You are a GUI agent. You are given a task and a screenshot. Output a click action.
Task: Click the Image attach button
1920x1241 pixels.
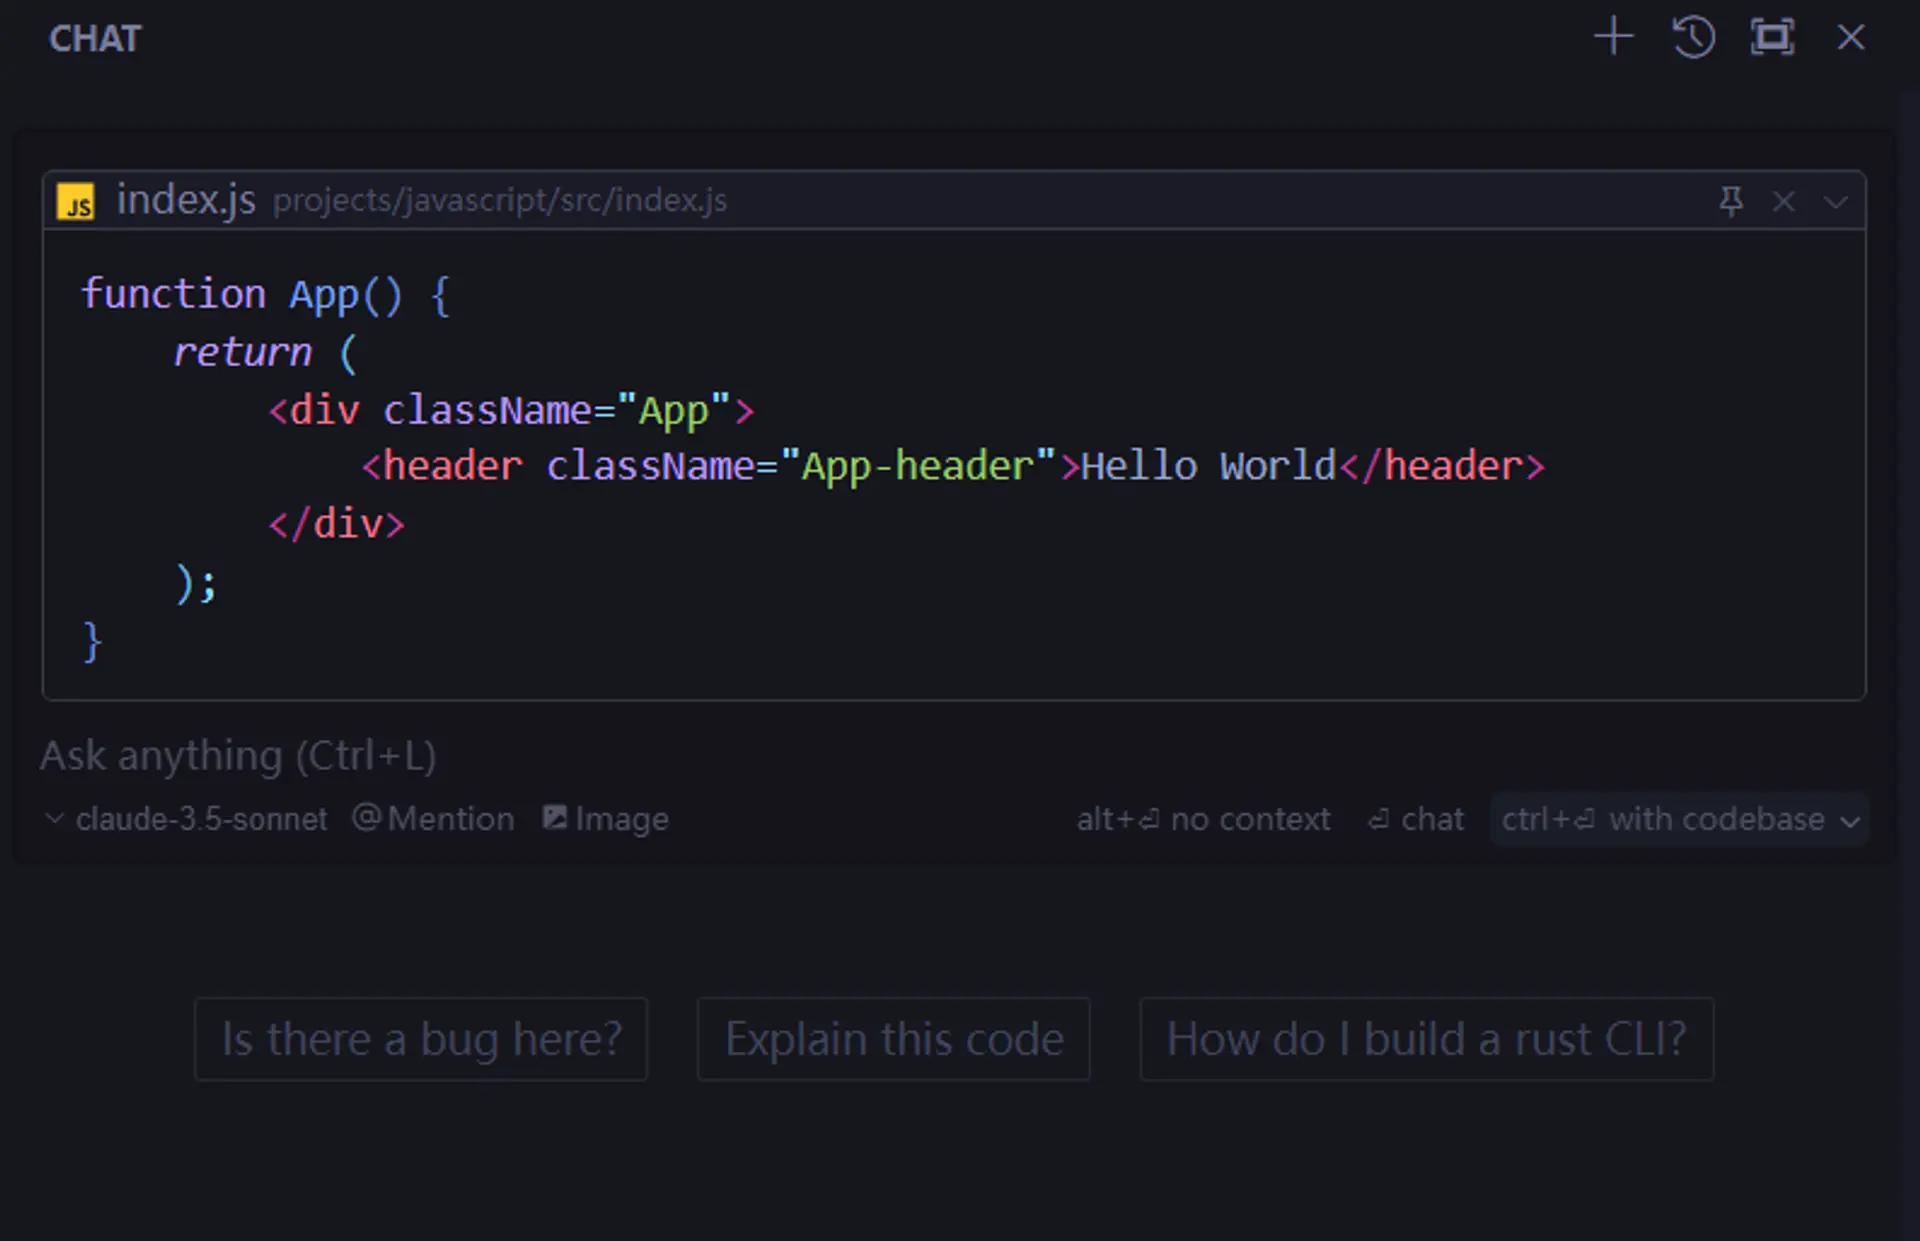click(605, 819)
